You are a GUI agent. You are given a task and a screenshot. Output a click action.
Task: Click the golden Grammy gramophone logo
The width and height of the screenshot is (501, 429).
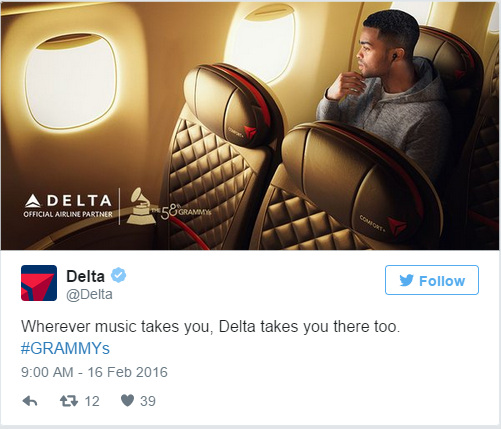140,206
